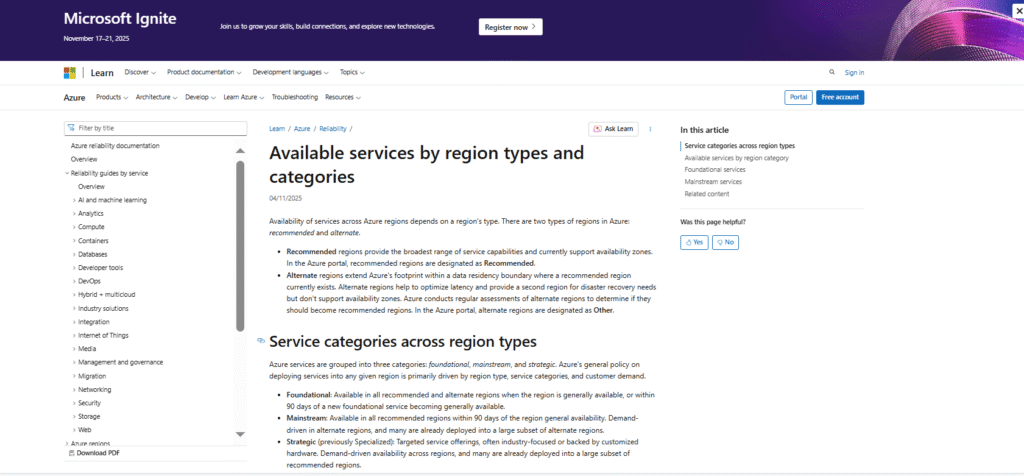Click No for page helpful
Image resolution: width=1024 pixels, height=476 pixels.
(725, 242)
